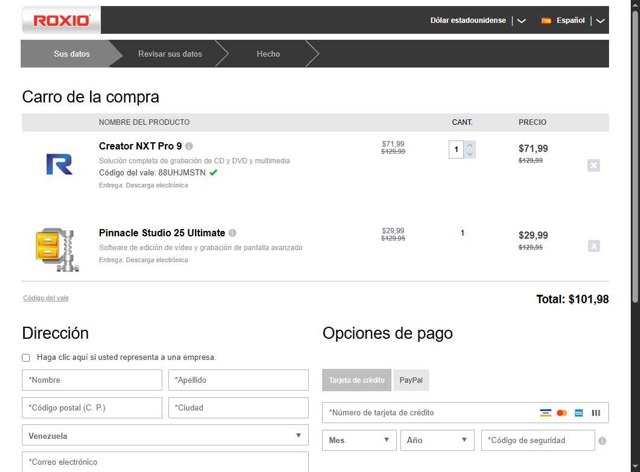
Task: Click the page vertical scrollbar
Action: coord(635,157)
